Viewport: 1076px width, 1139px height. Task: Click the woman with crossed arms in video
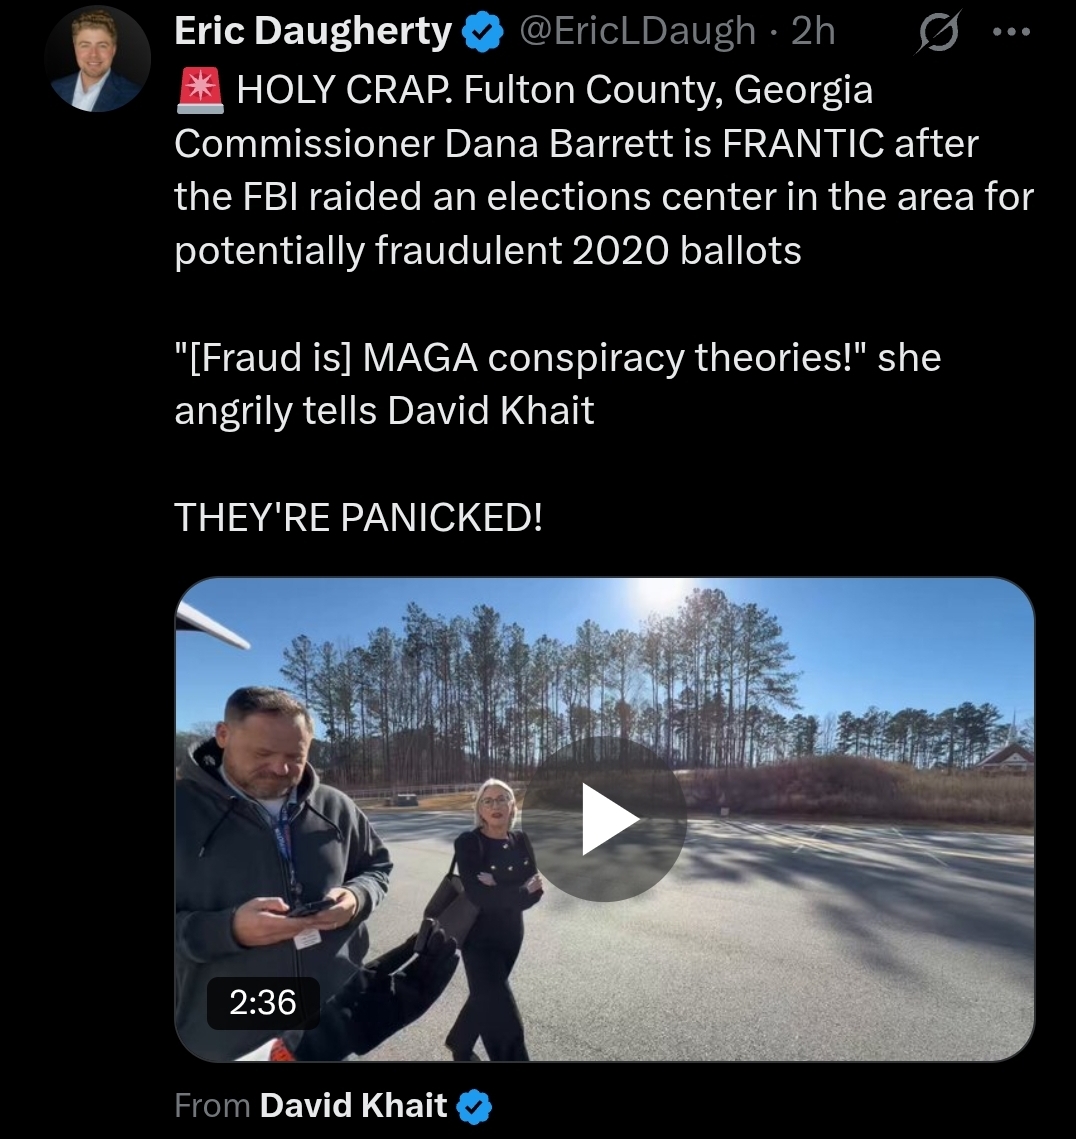click(x=494, y=915)
